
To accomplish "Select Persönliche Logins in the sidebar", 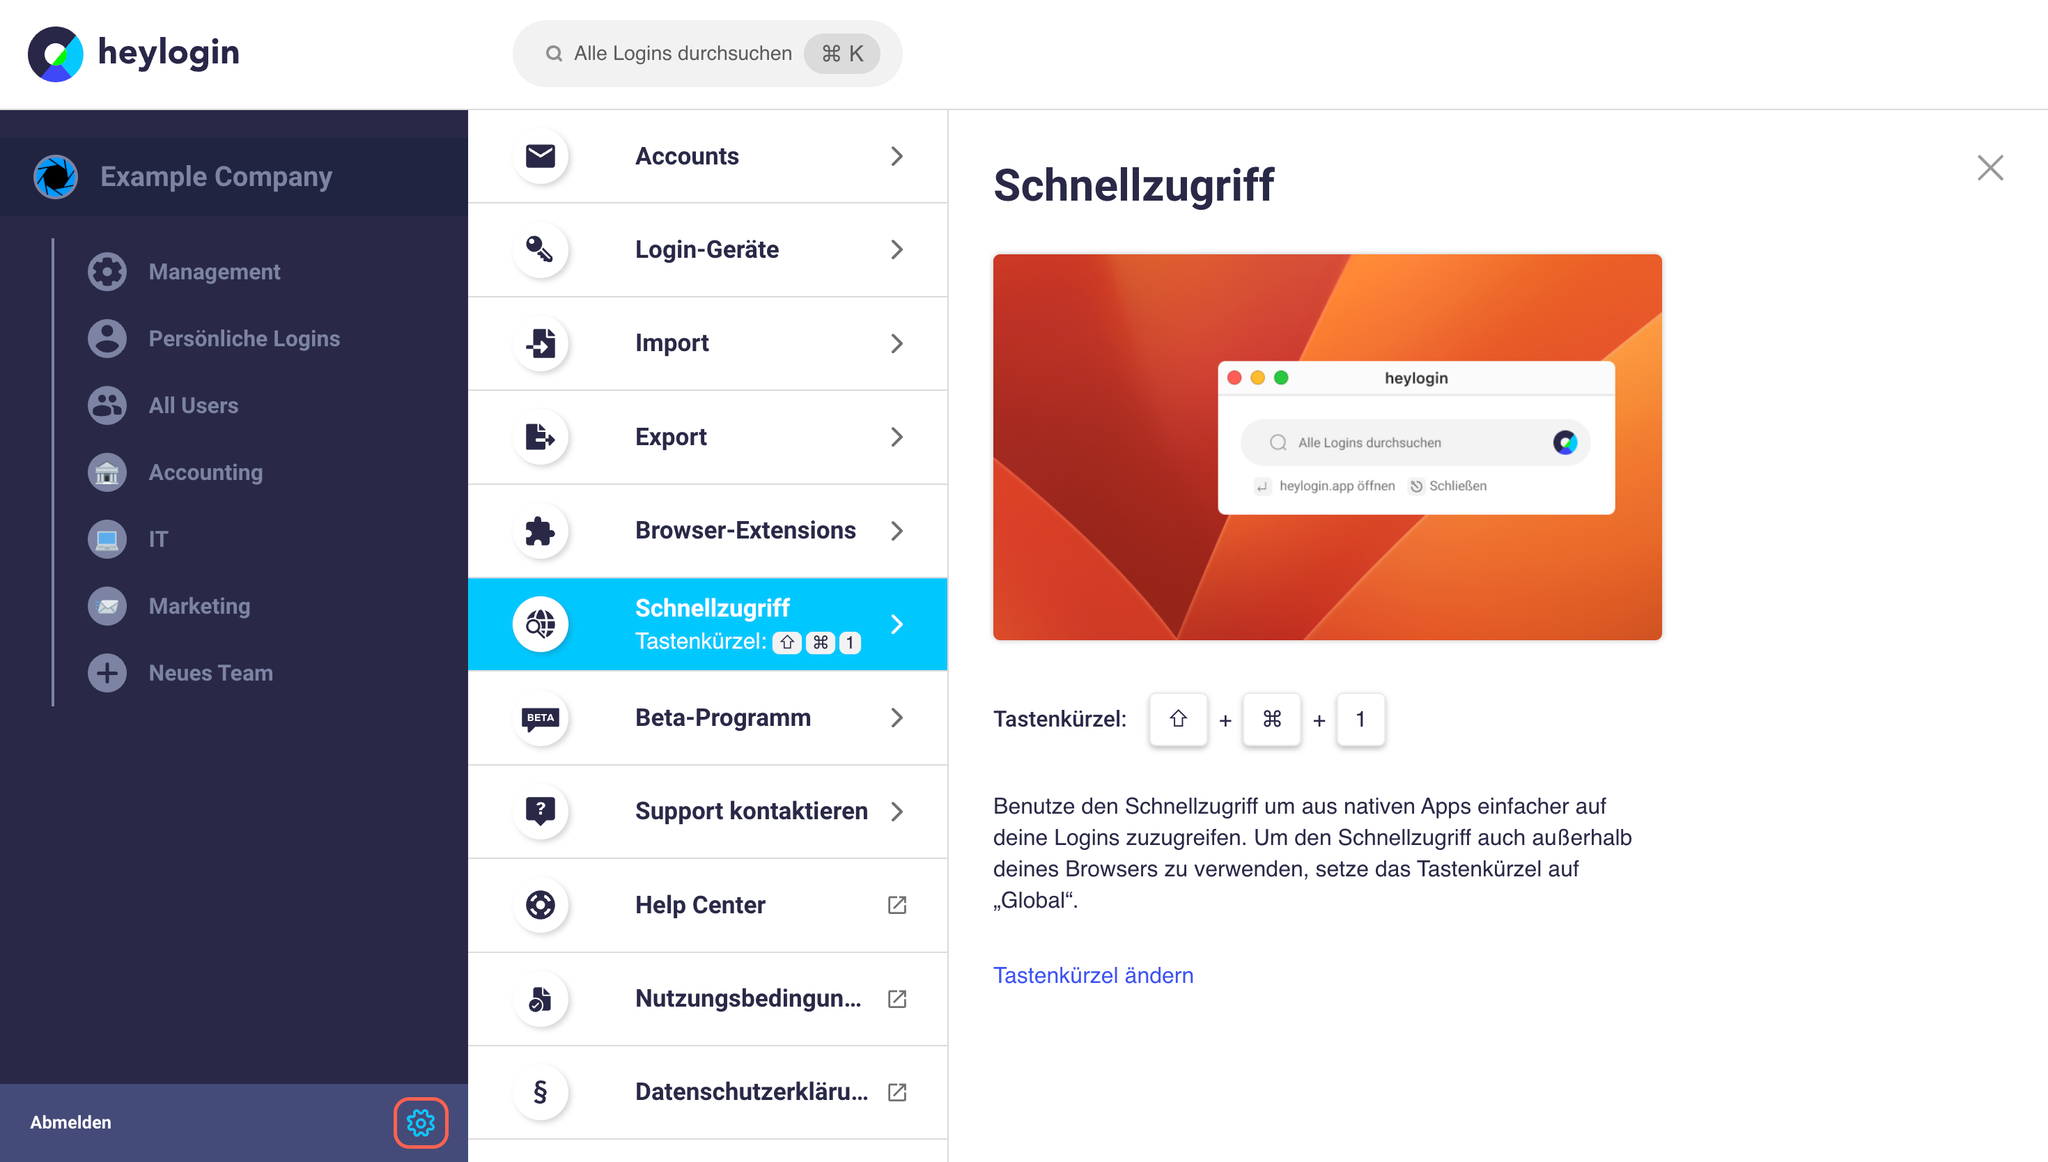I will [x=244, y=339].
